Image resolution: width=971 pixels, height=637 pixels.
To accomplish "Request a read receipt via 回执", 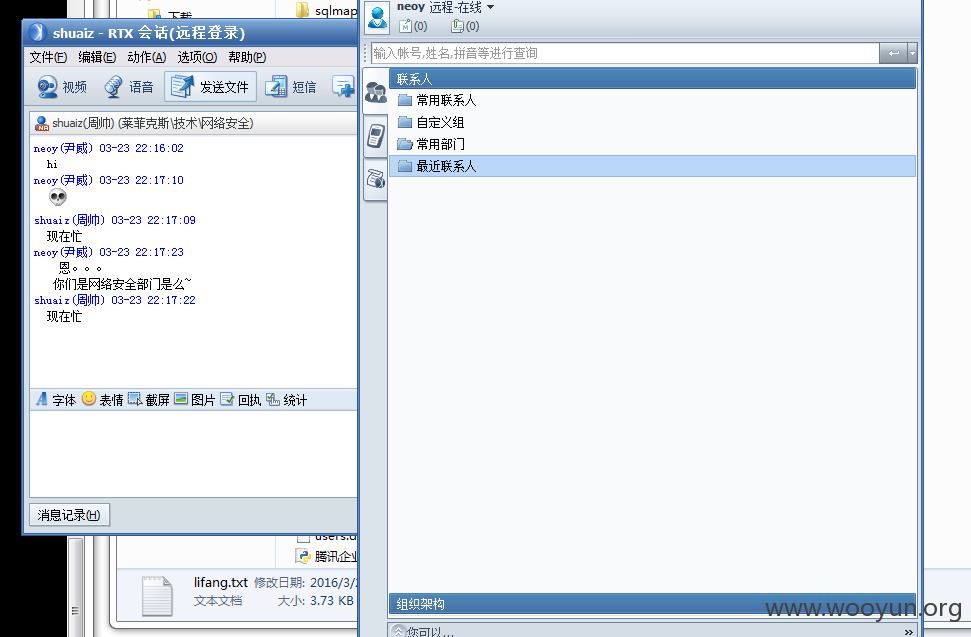I will click(241, 400).
